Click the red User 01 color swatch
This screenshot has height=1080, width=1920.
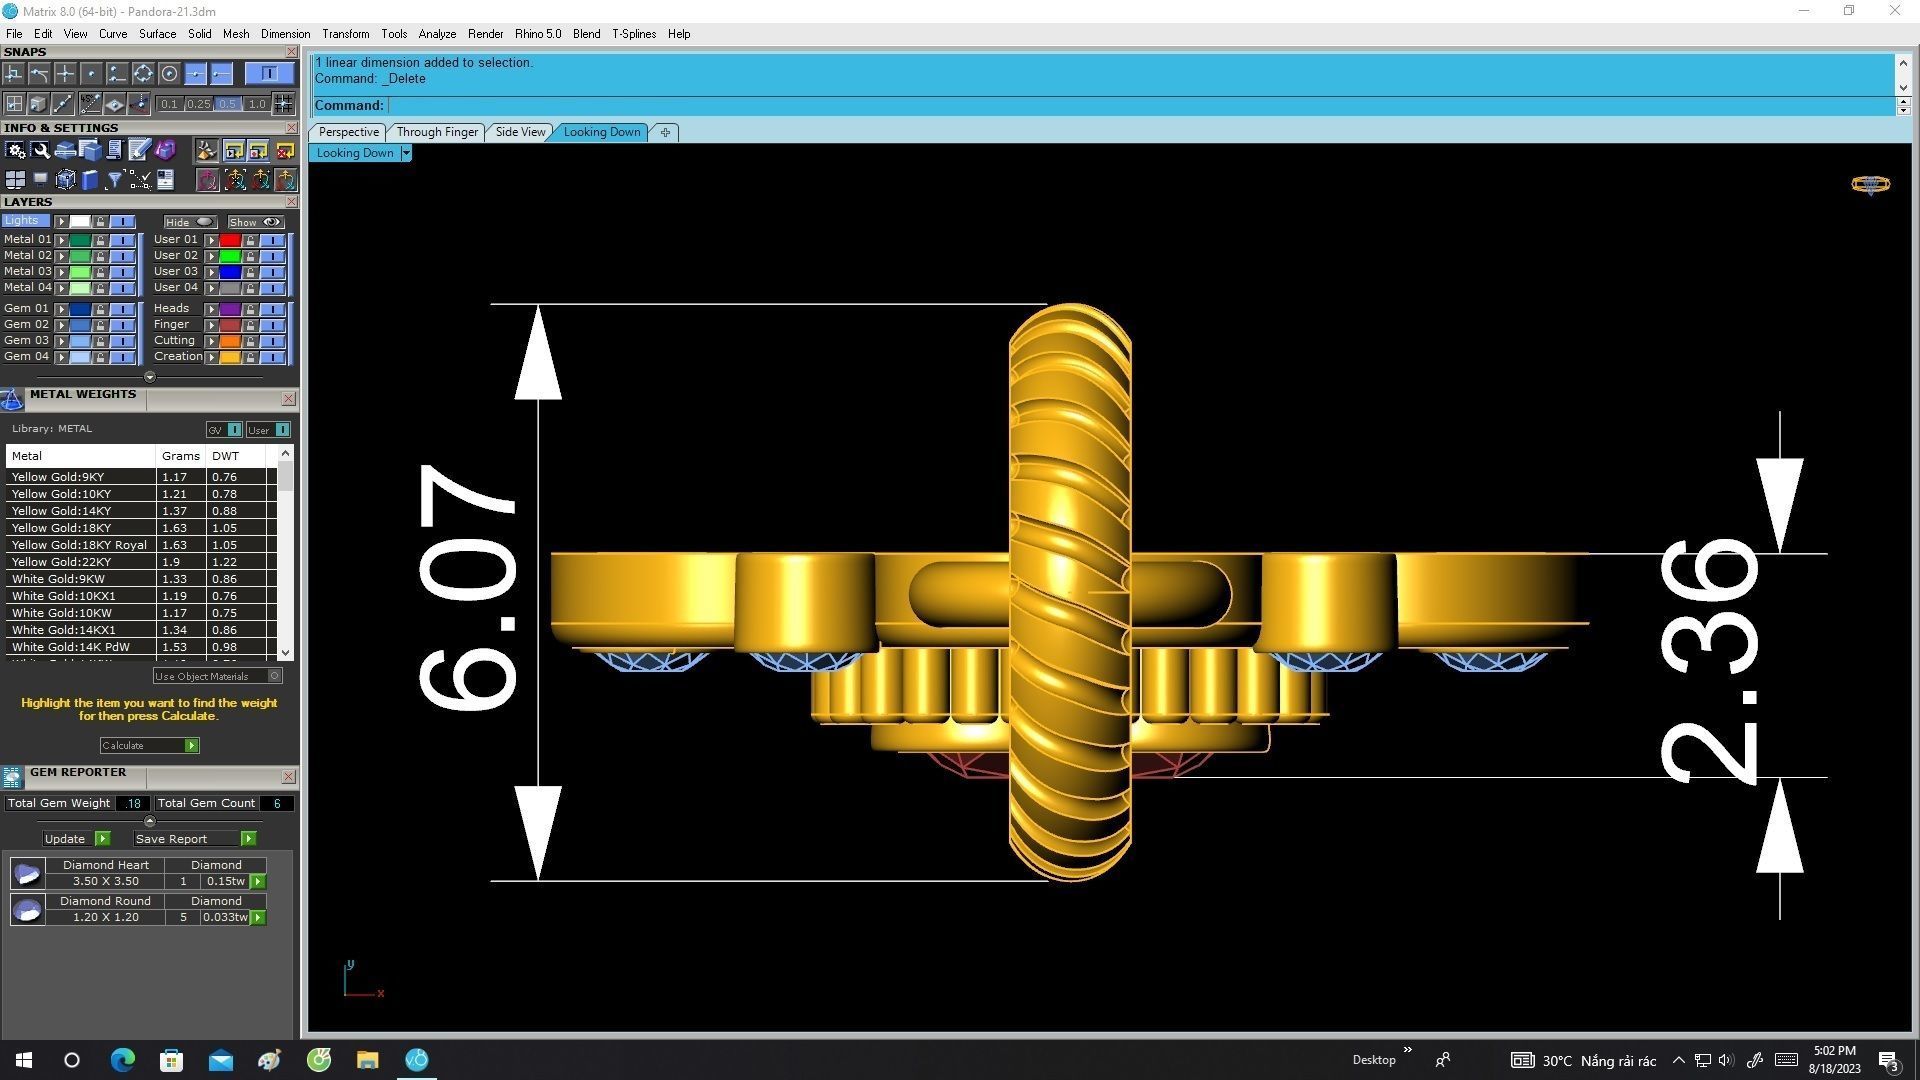pyautogui.click(x=230, y=240)
